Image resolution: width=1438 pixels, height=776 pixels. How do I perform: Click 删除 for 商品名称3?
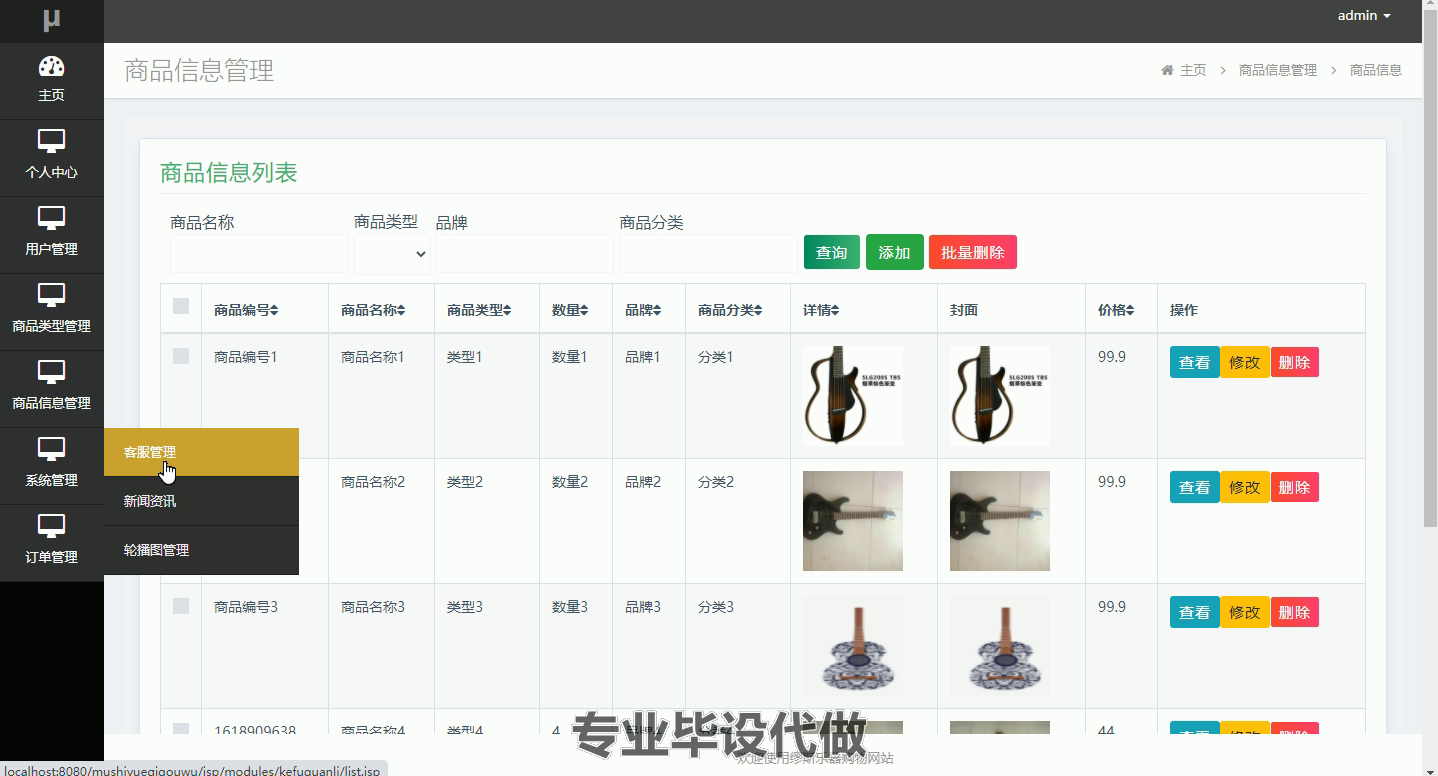(1295, 612)
